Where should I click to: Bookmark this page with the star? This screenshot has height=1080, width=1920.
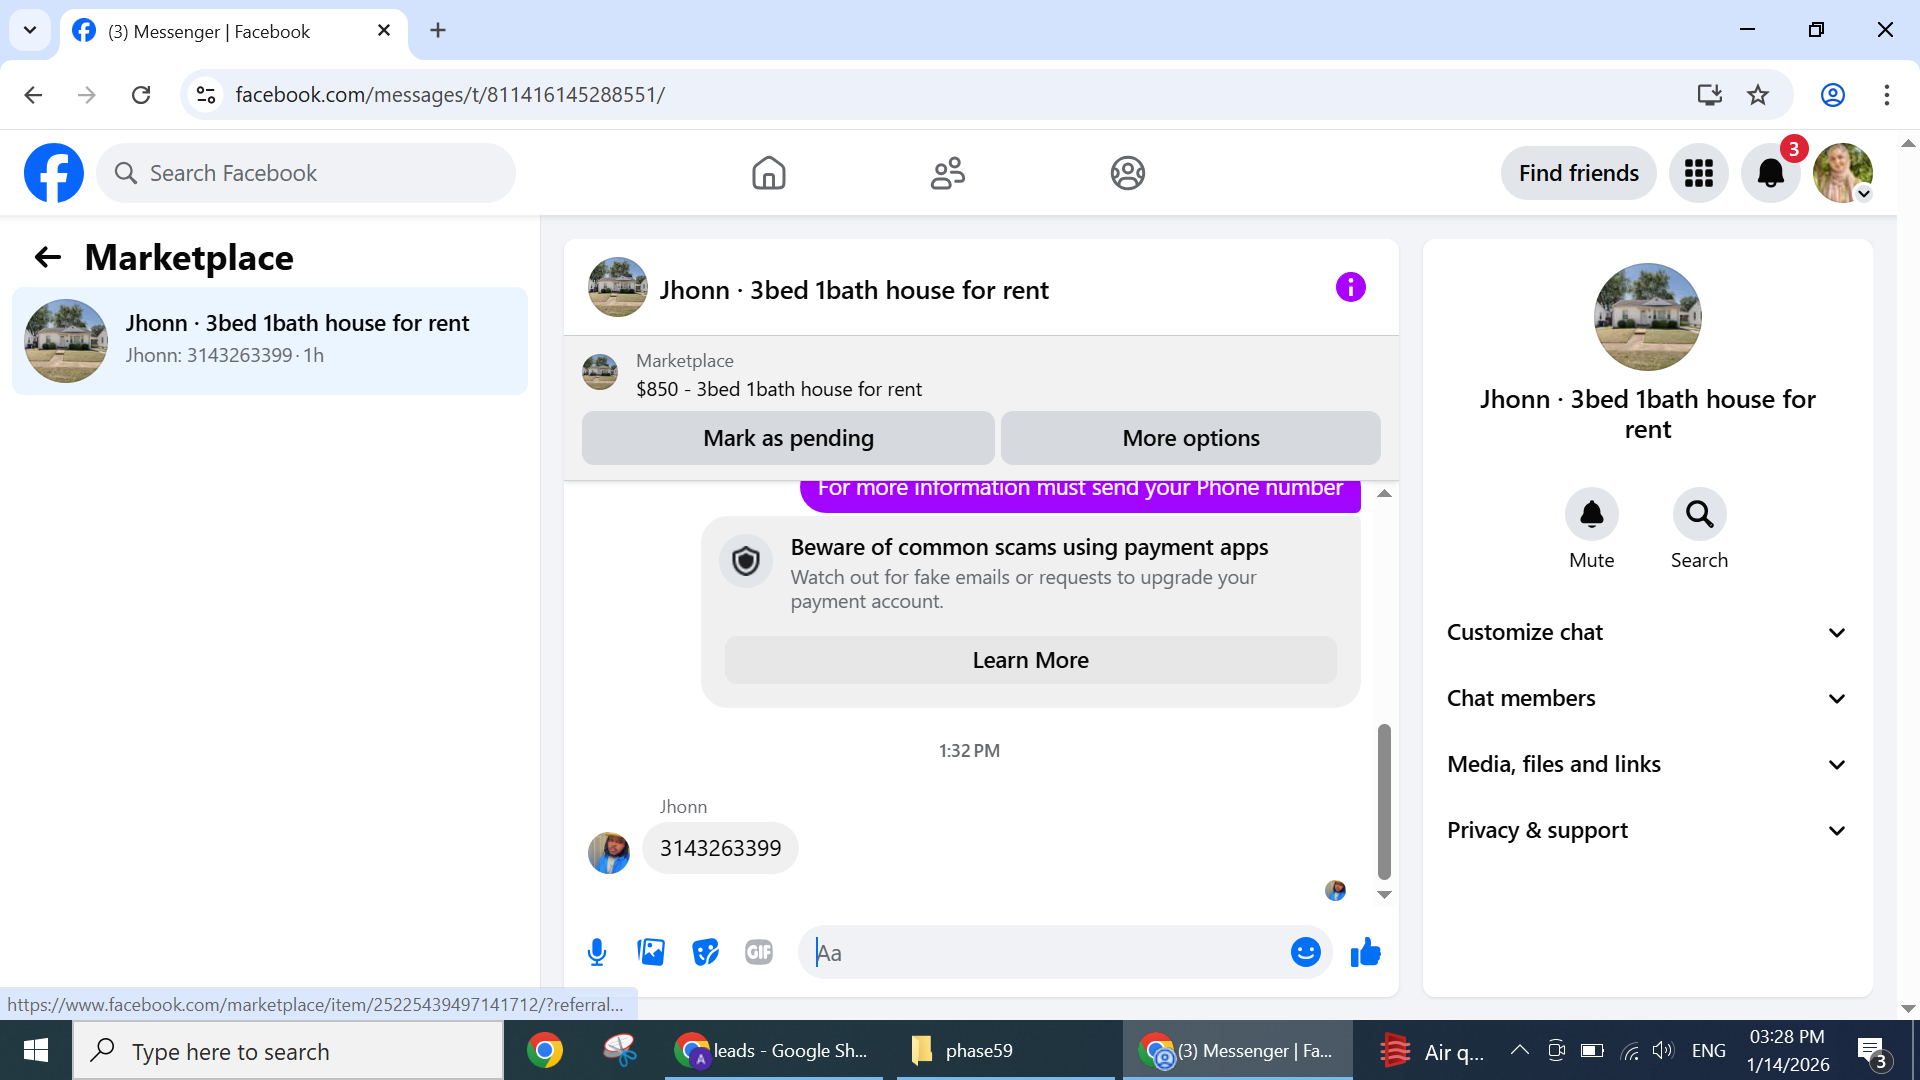coord(1758,95)
